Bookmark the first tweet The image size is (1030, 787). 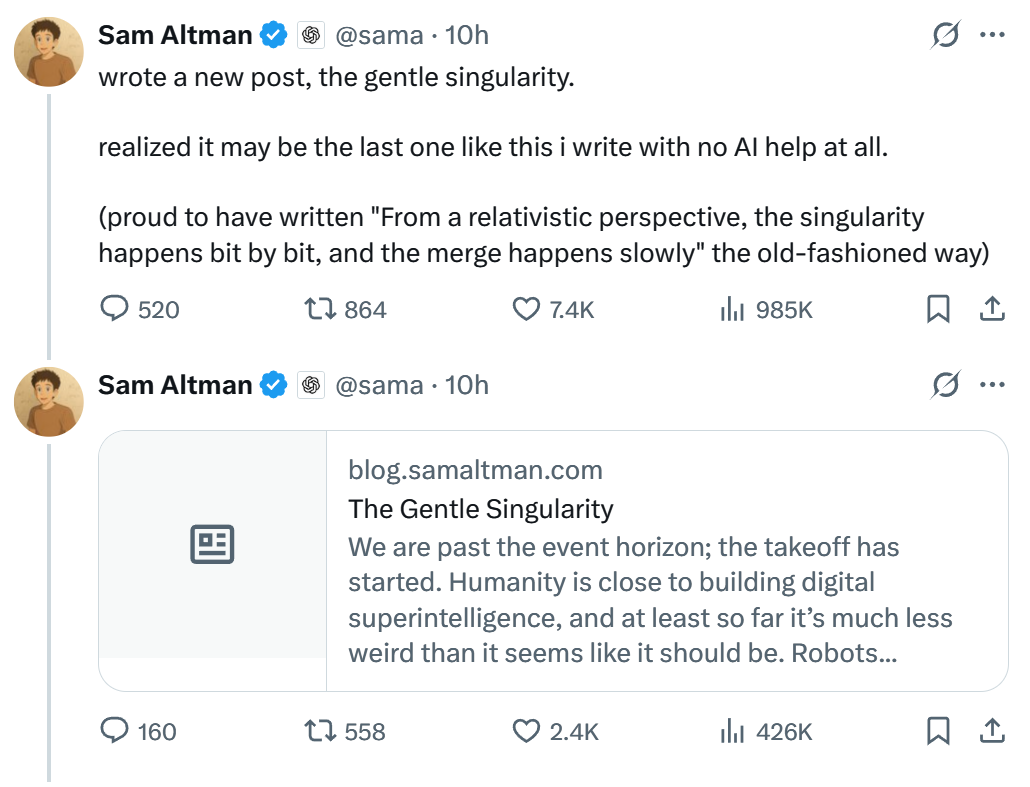[938, 310]
